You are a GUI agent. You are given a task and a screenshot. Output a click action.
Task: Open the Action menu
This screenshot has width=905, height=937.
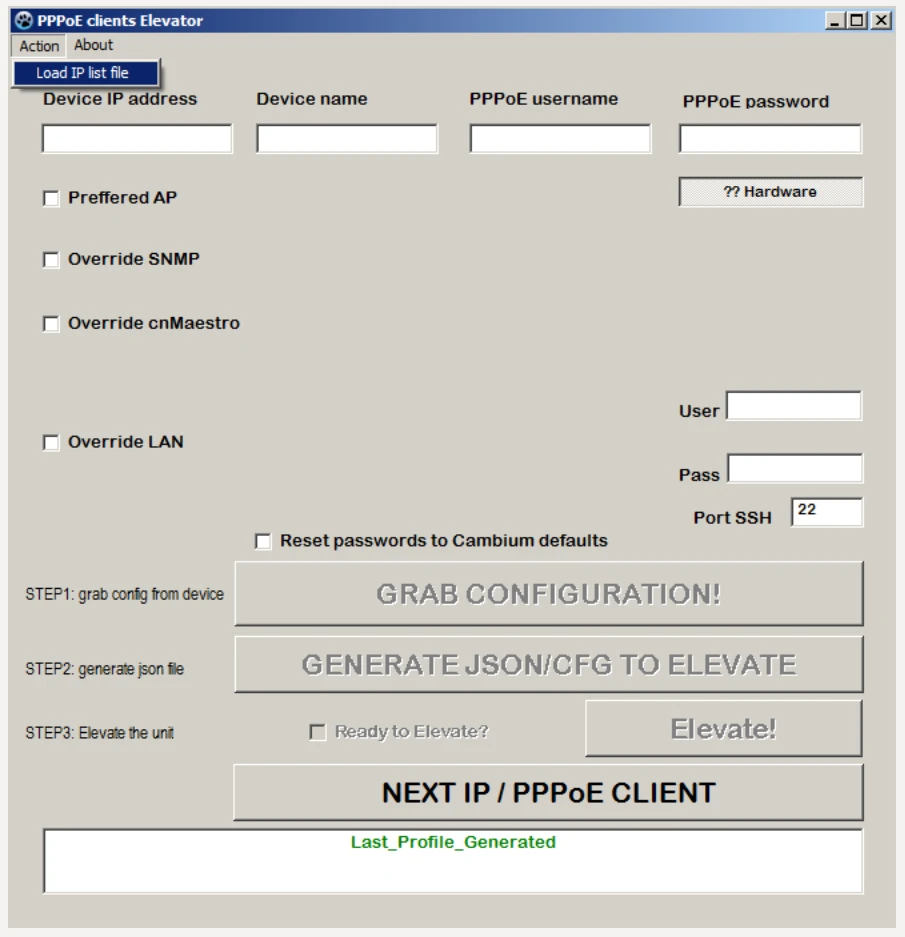(x=39, y=46)
